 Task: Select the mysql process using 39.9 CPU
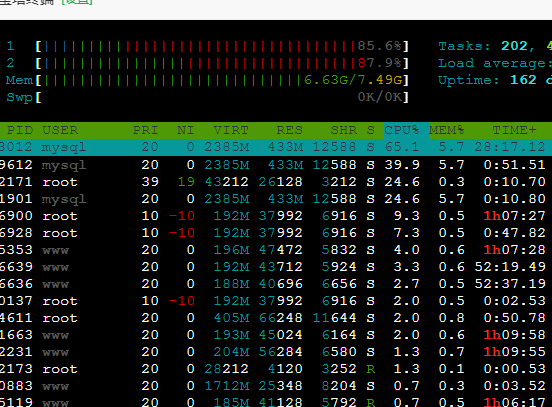tap(276, 164)
